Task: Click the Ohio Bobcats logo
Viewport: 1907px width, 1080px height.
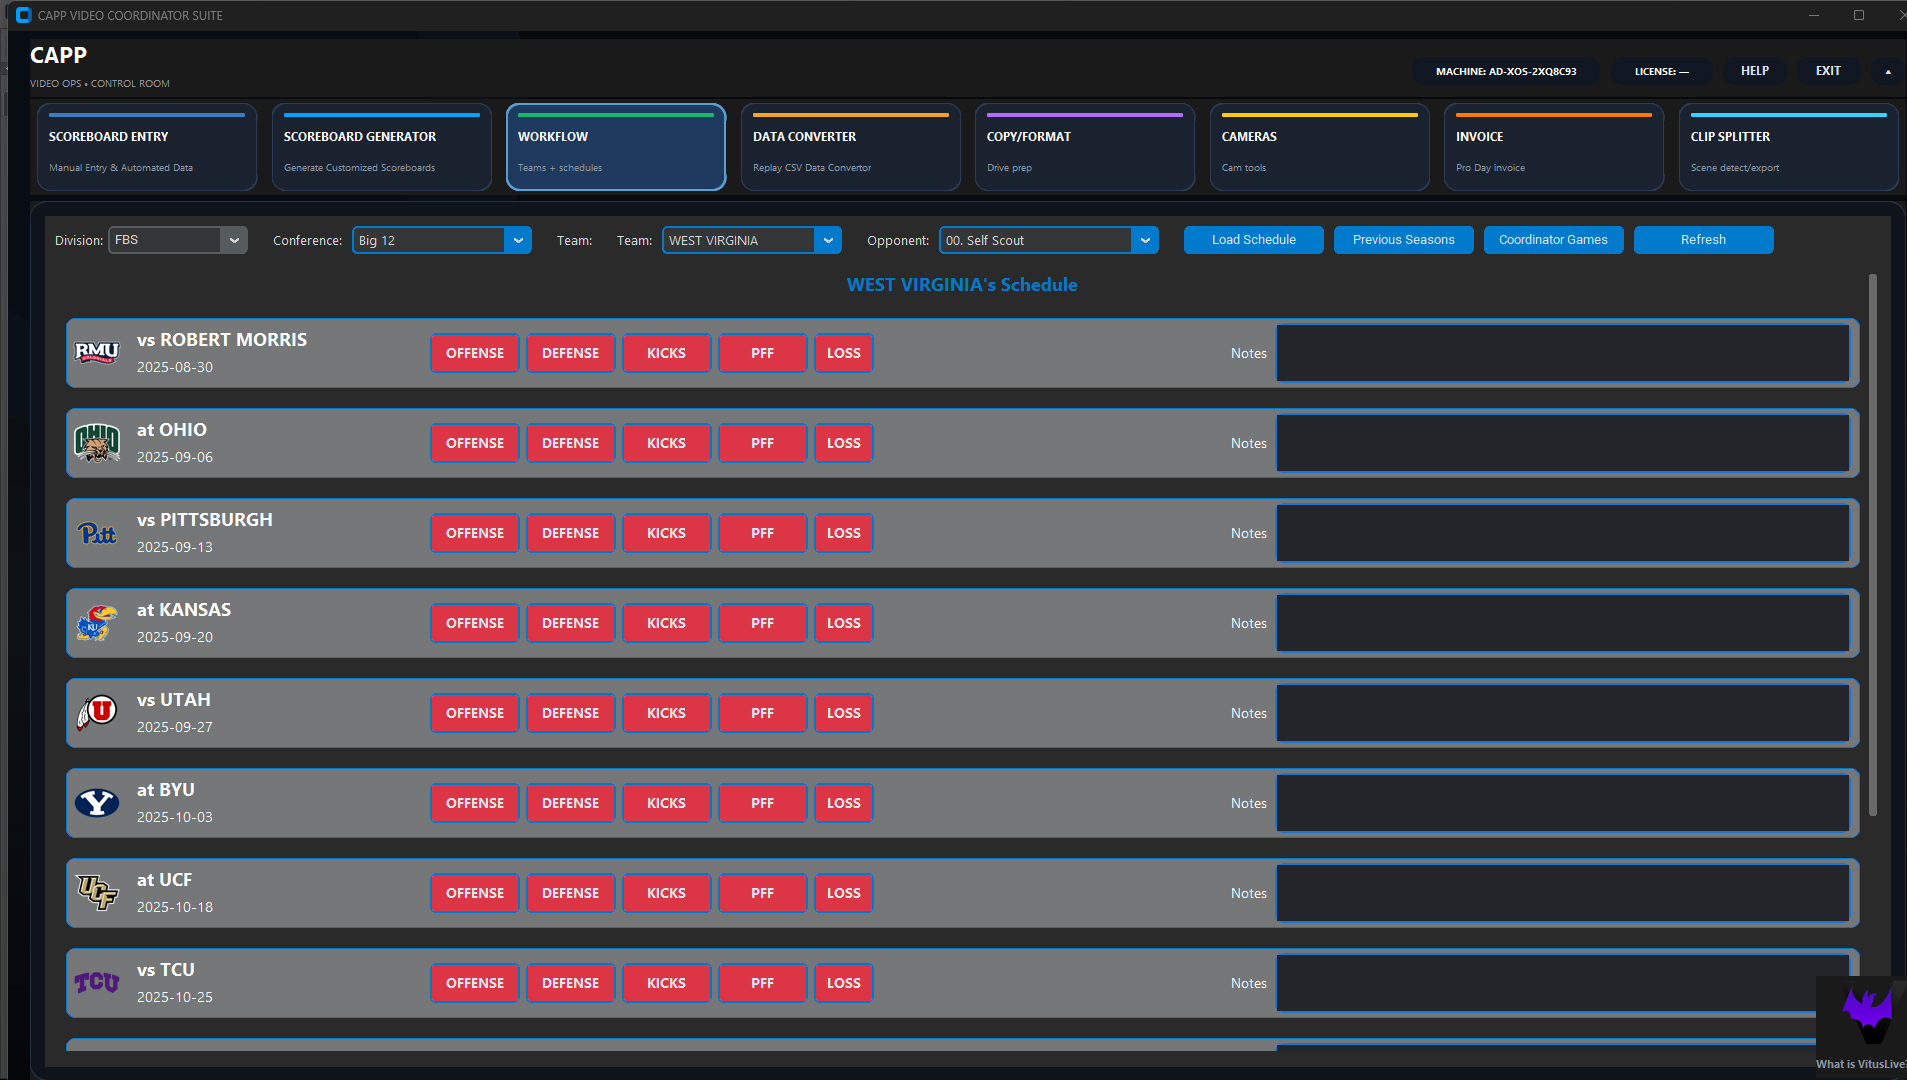Action: [97, 443]
